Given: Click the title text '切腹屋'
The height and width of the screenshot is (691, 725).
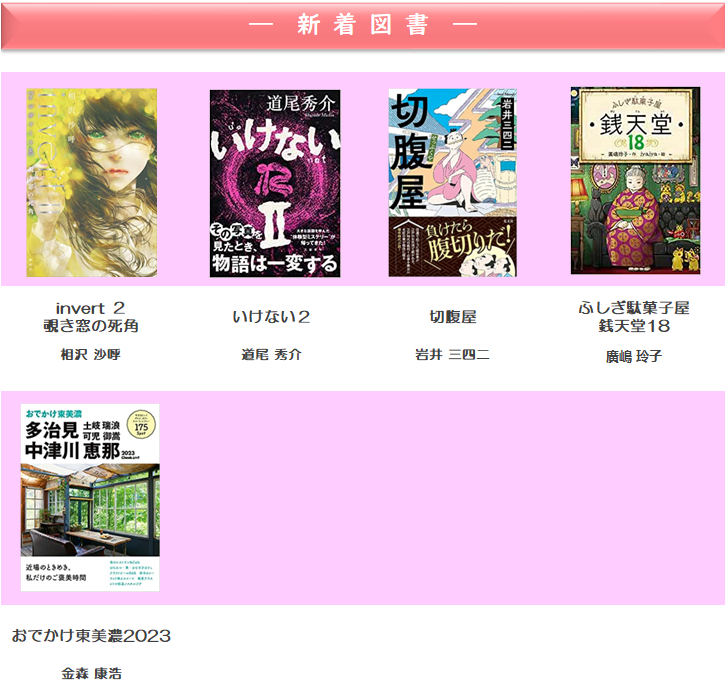Looking at the screenshot, I should (x=453, y=317).
